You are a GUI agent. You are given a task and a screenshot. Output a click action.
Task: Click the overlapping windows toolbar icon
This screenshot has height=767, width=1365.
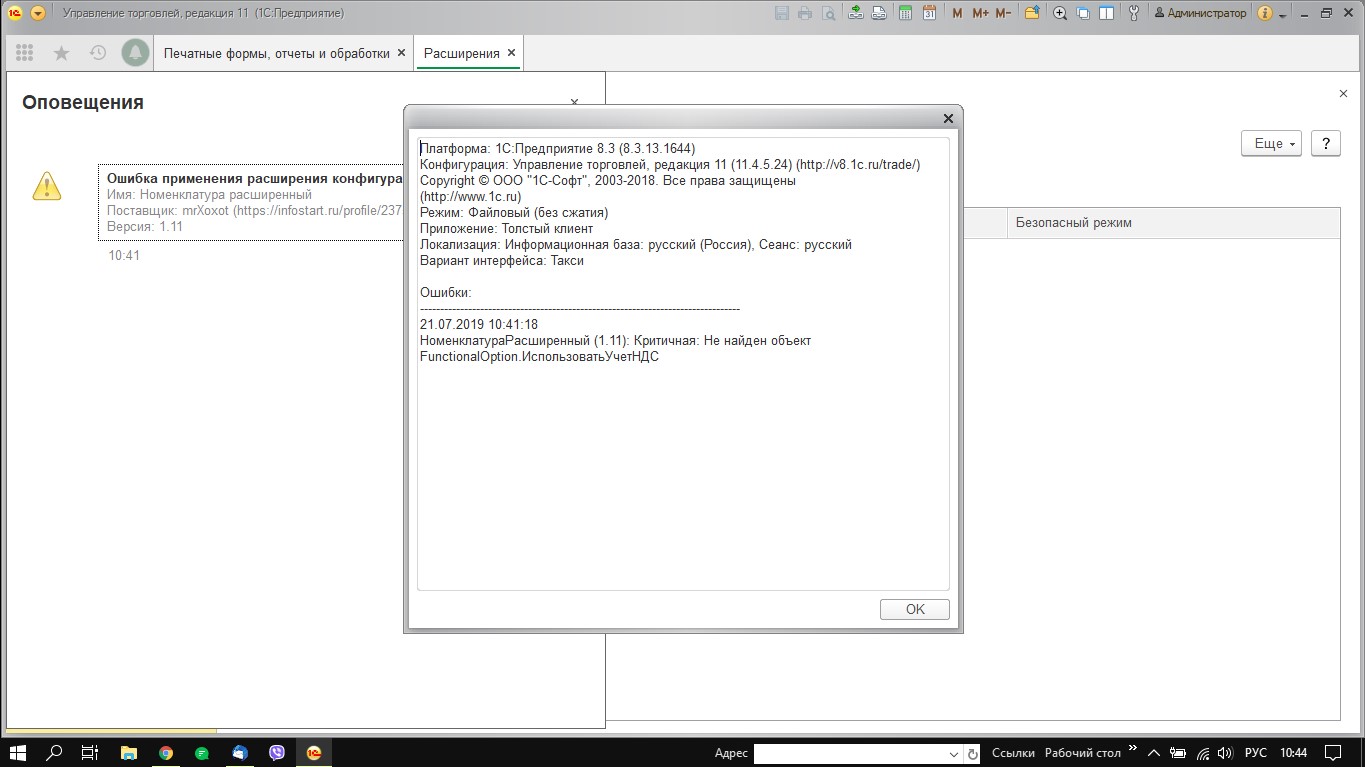coord(1083,14)
